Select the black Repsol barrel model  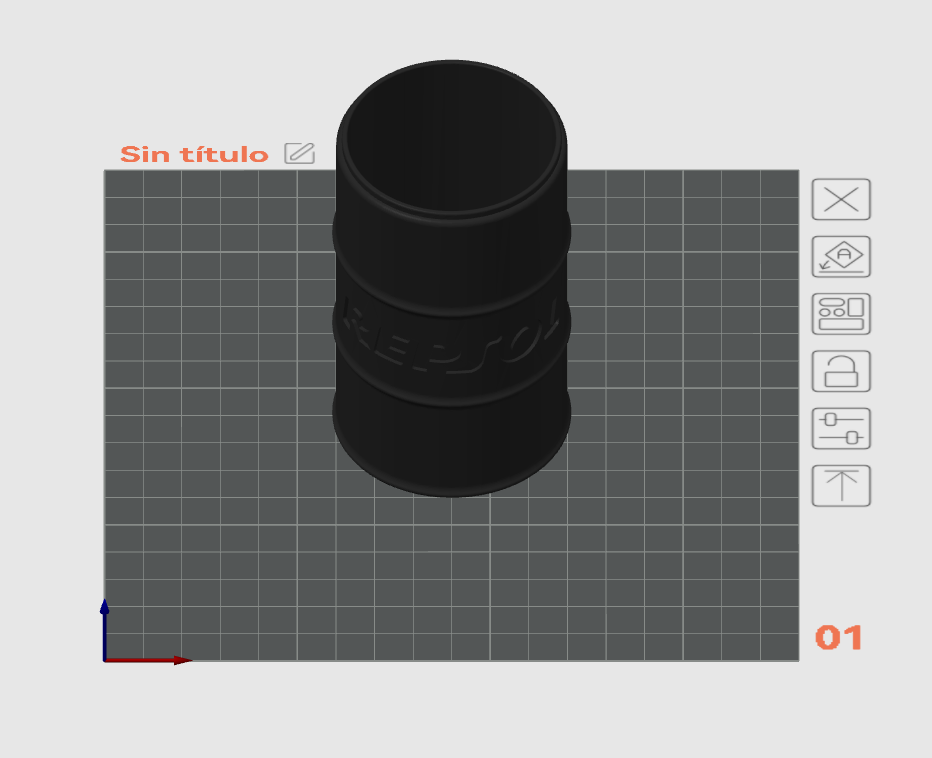tap(451, 278)
